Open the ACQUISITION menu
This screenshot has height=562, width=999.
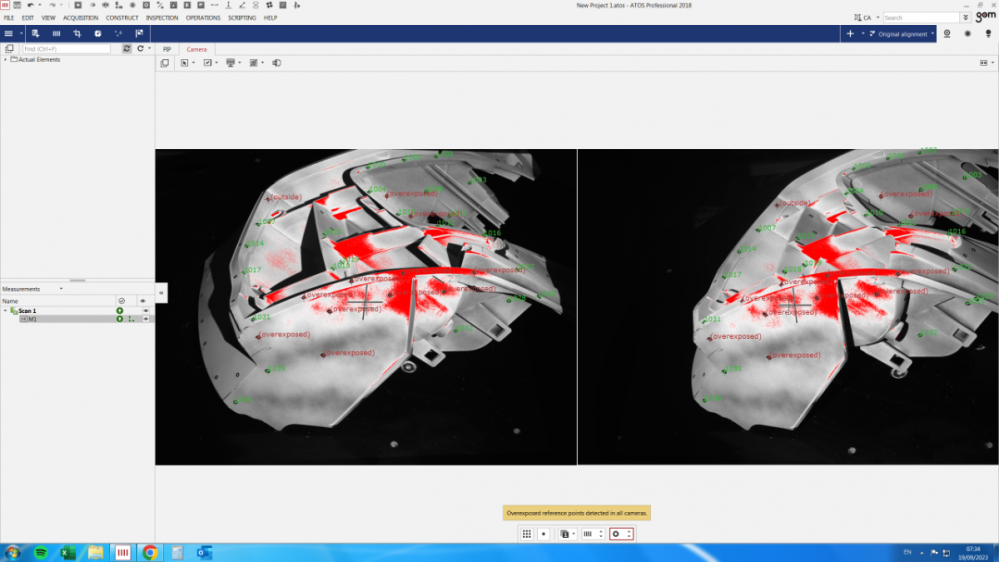point(80,18)
